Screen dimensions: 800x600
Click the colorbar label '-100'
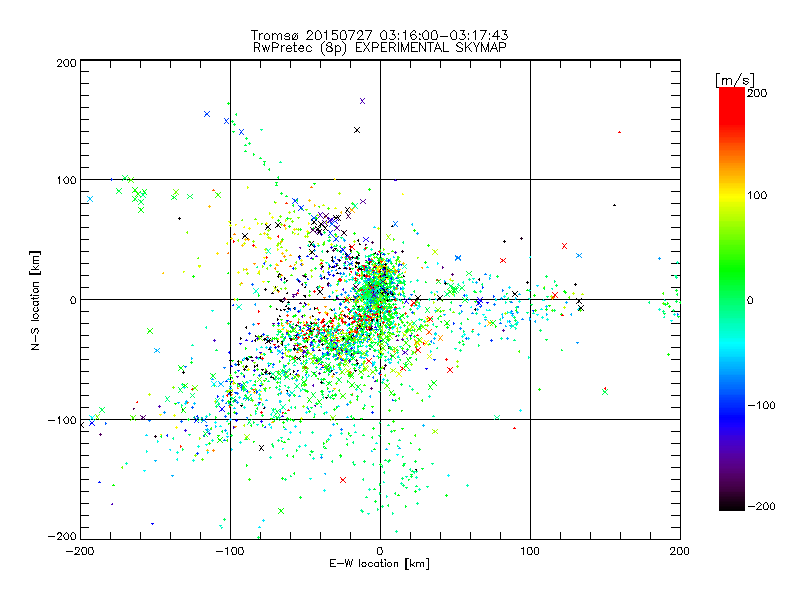coord(761,405)
